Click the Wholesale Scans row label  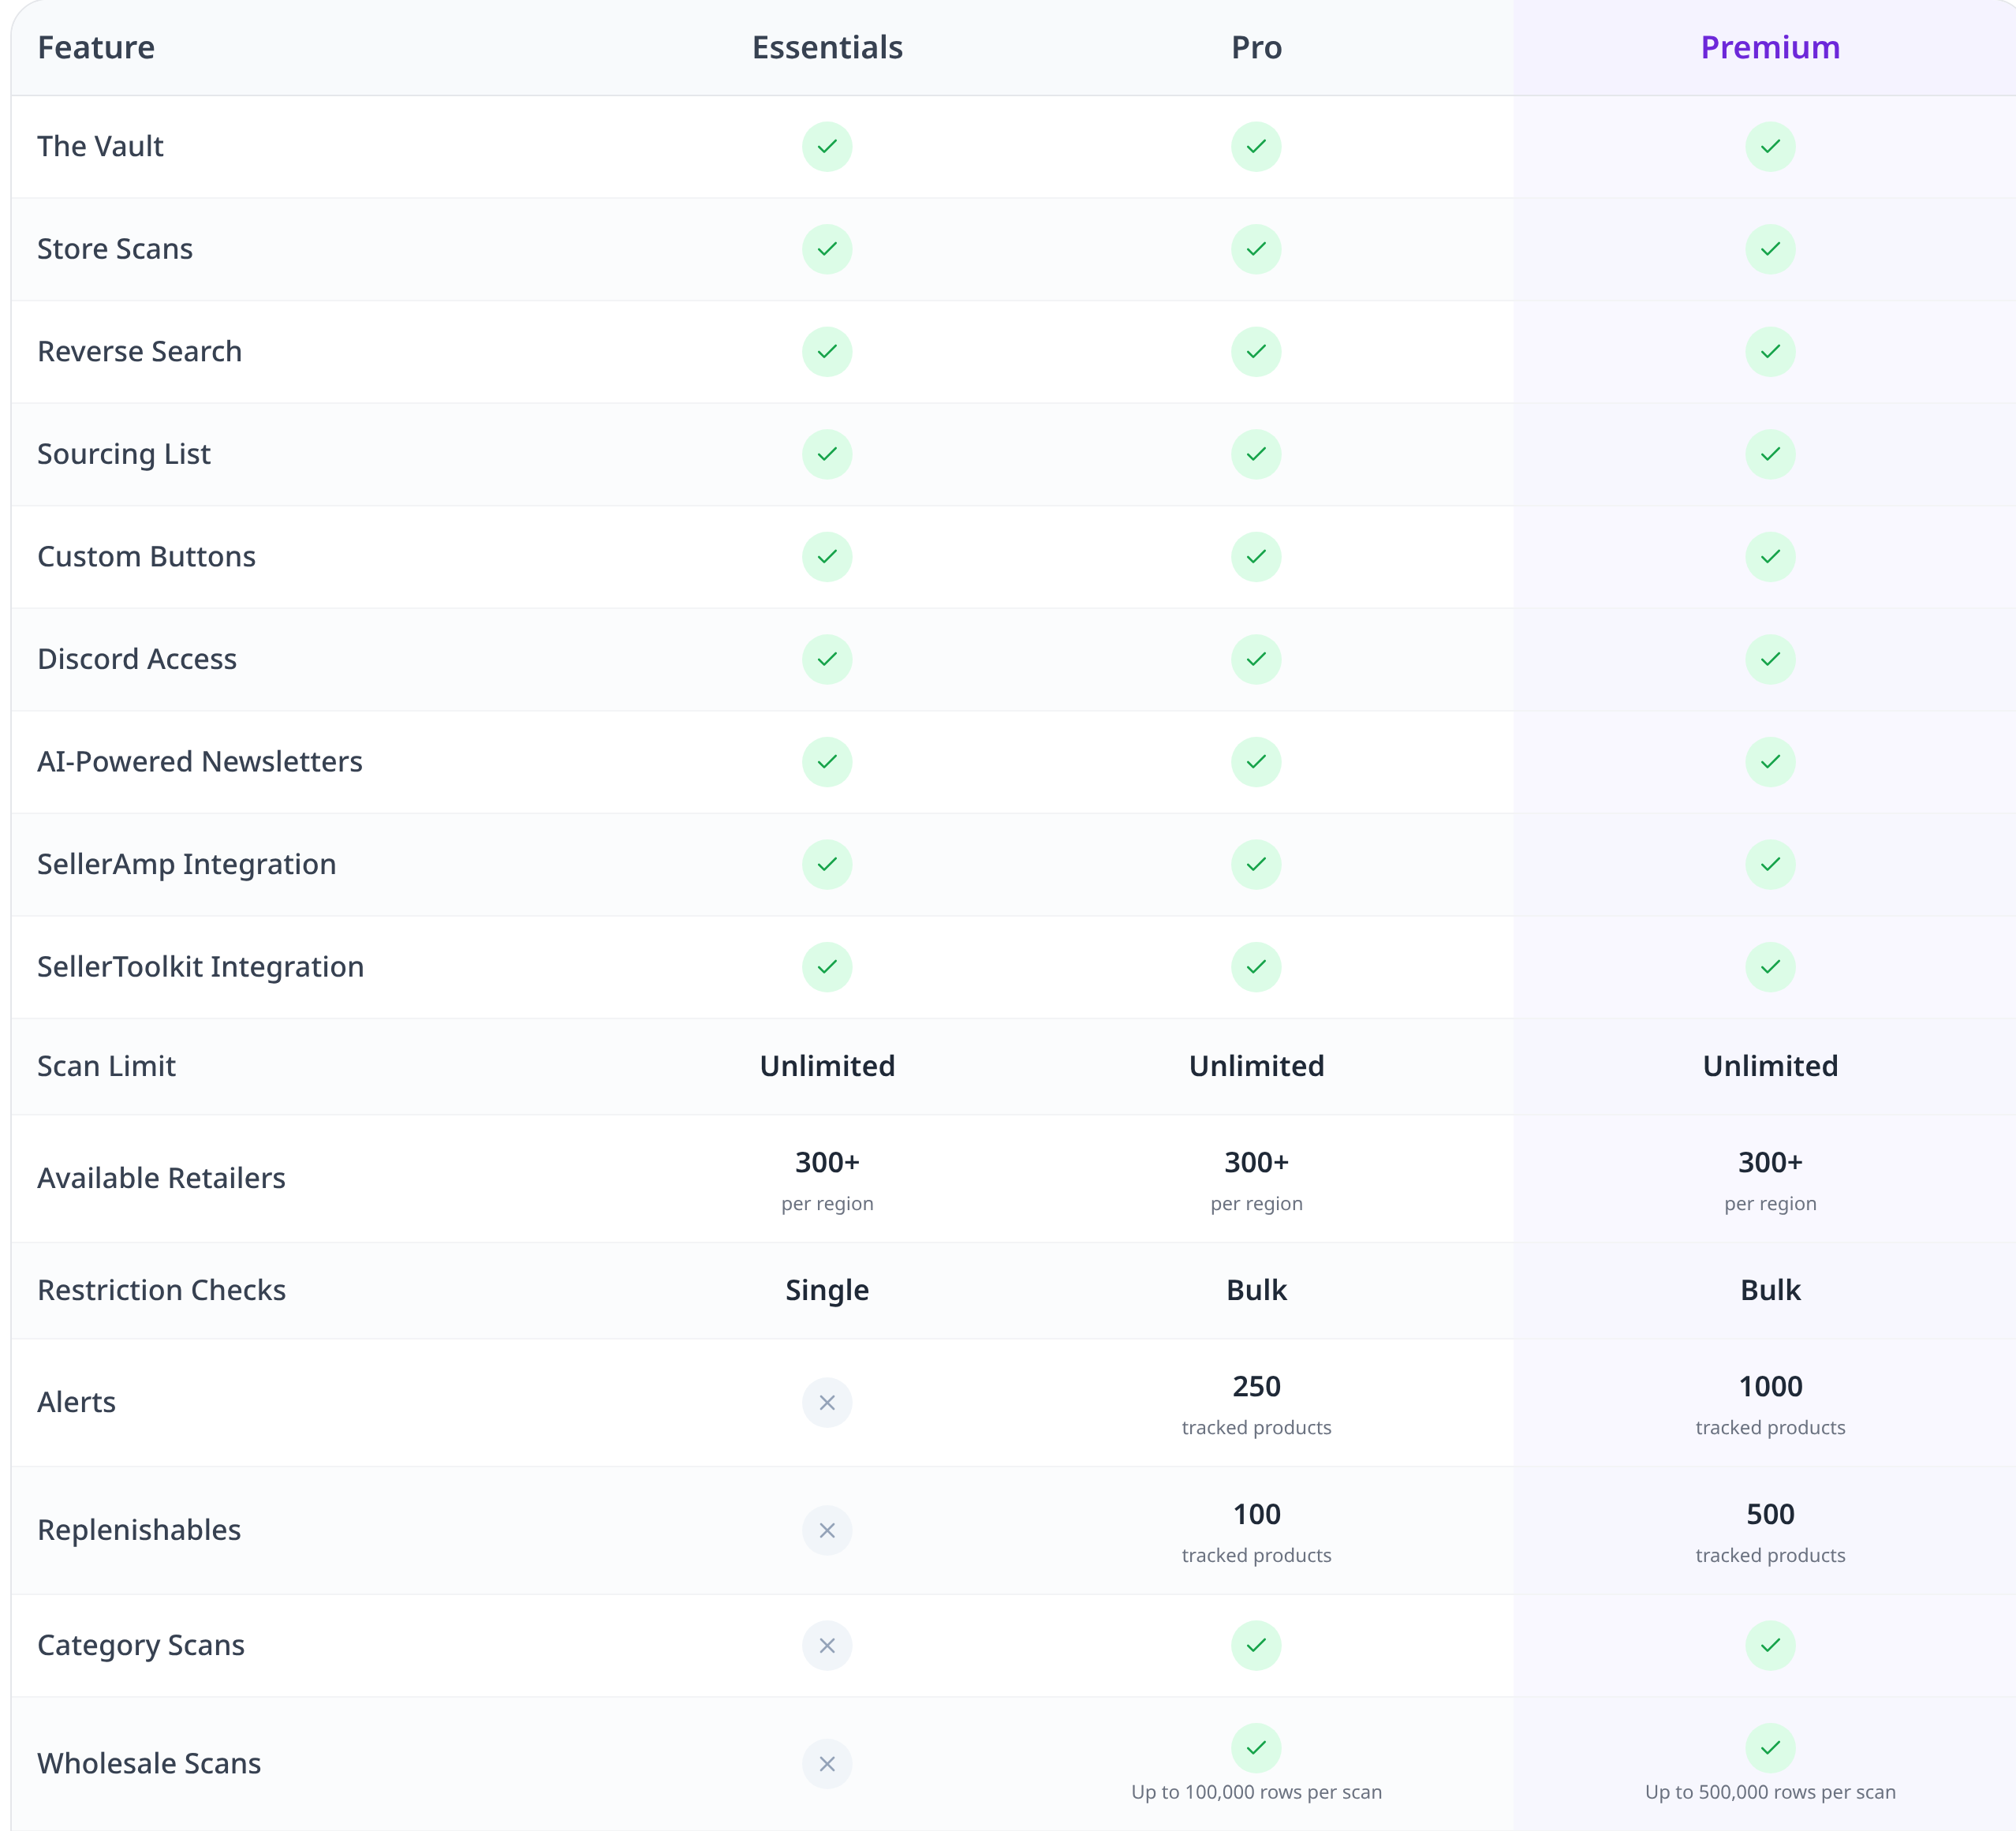(x=149, y=1763)
